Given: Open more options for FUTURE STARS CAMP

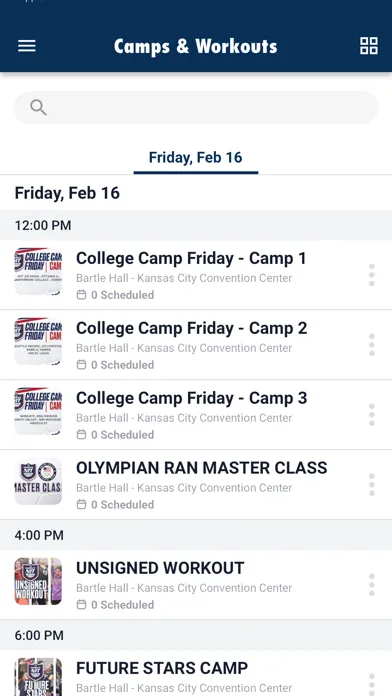Looking at the screenshot, I should (372, 684).
